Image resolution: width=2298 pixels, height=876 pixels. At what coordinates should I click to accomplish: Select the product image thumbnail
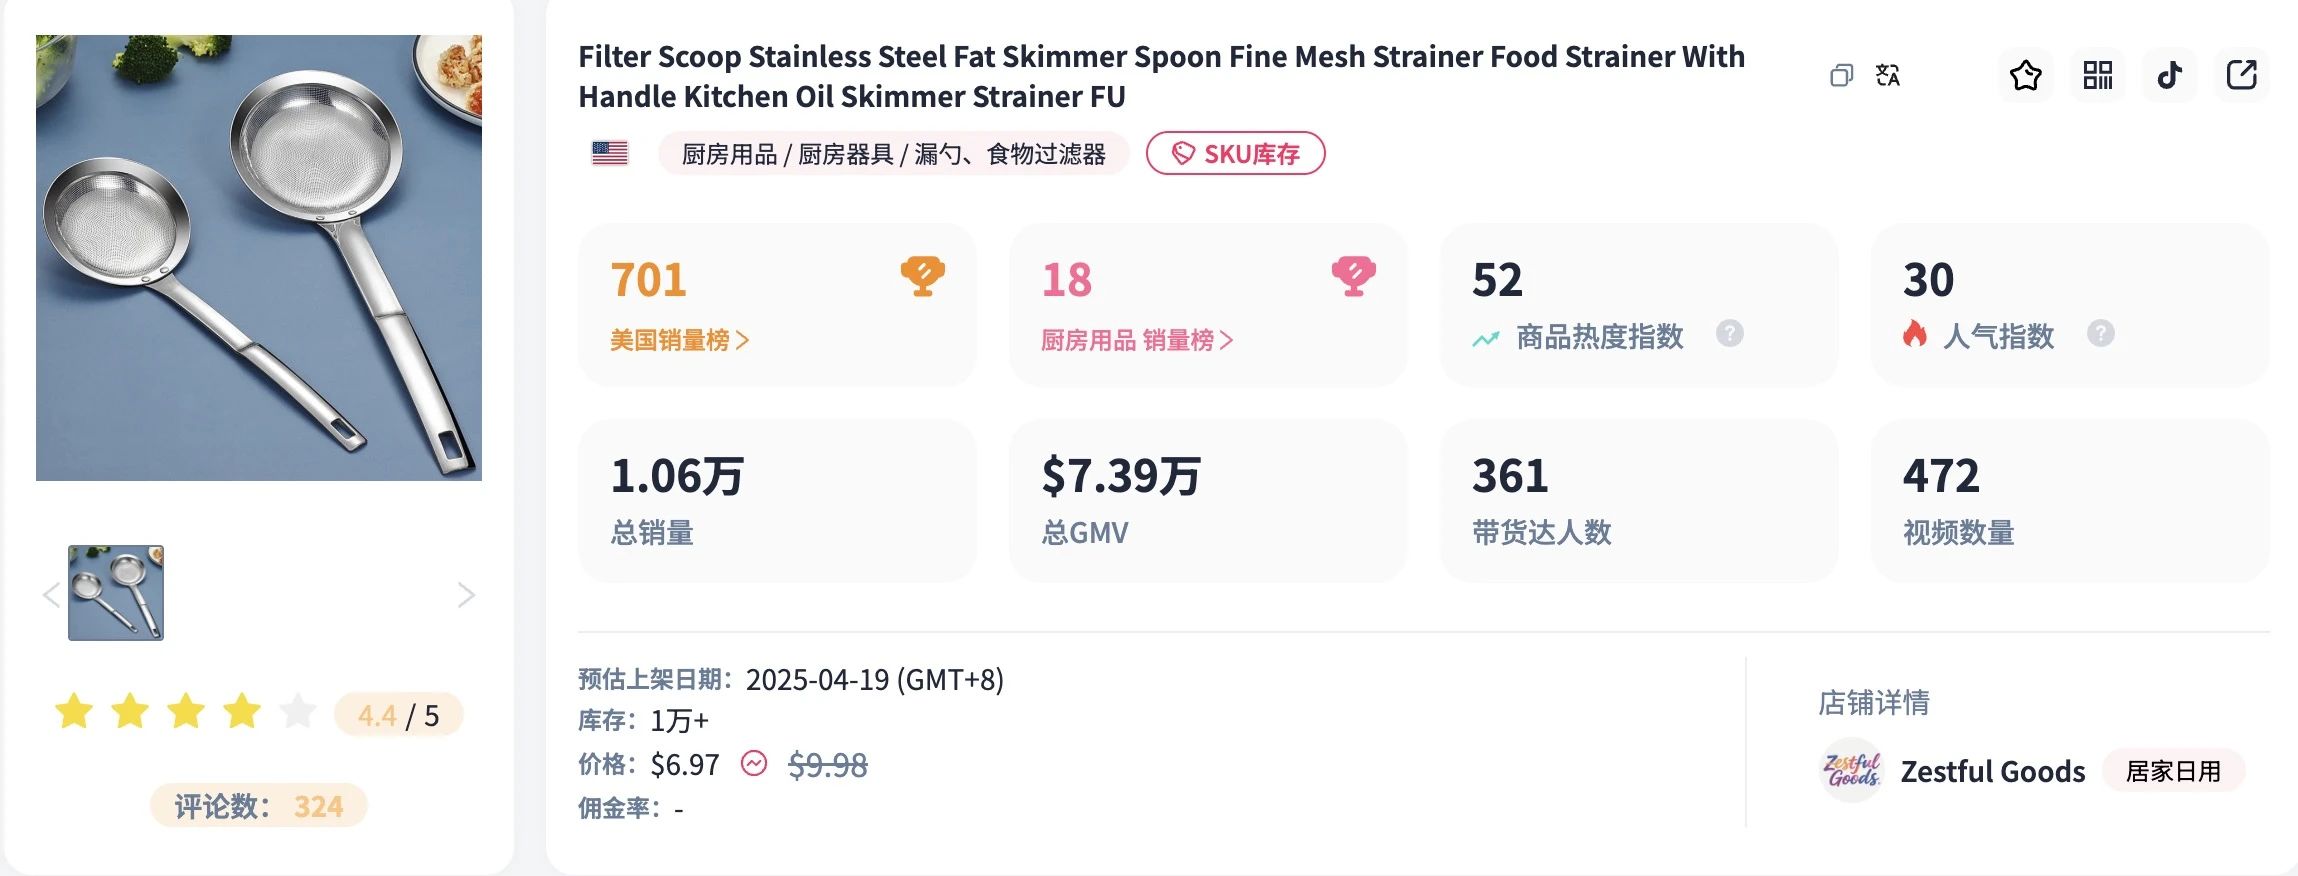[116, 593]
